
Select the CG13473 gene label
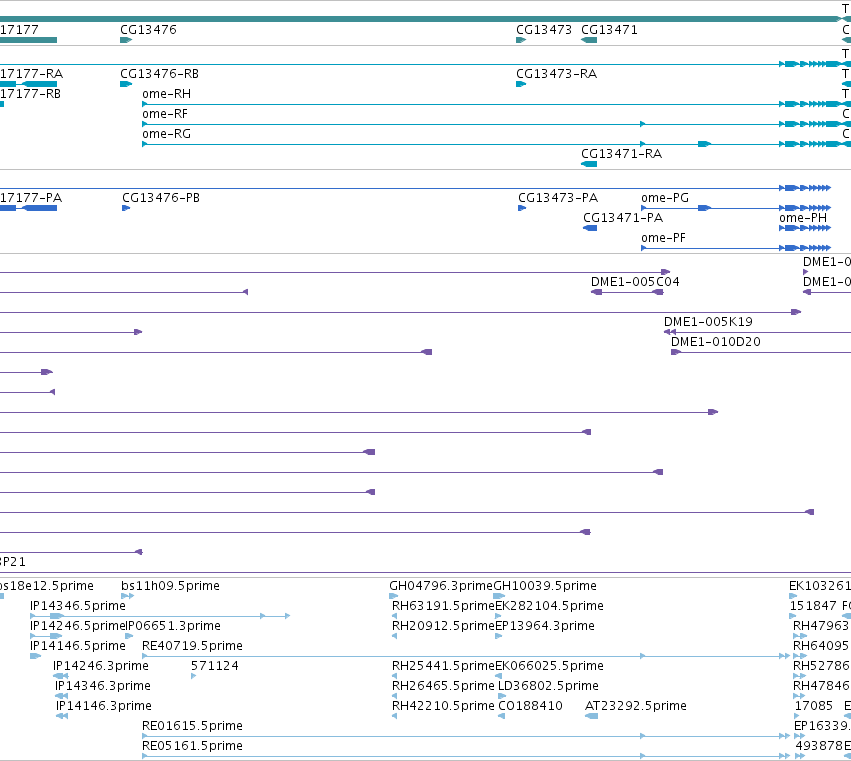click(544, 30)
